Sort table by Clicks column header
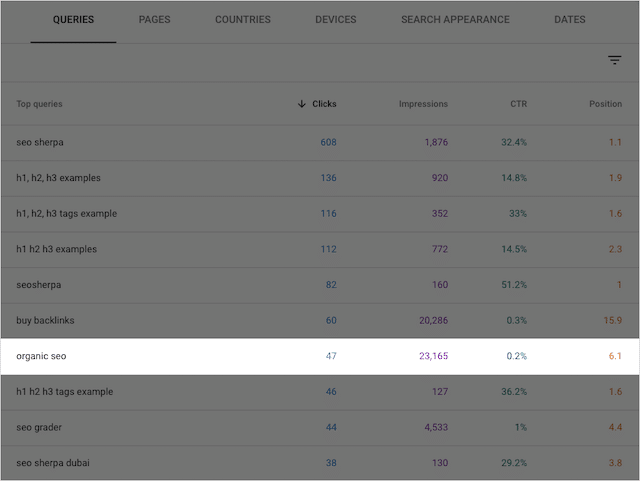Screen dimensions: 640x481 [324, 104]
